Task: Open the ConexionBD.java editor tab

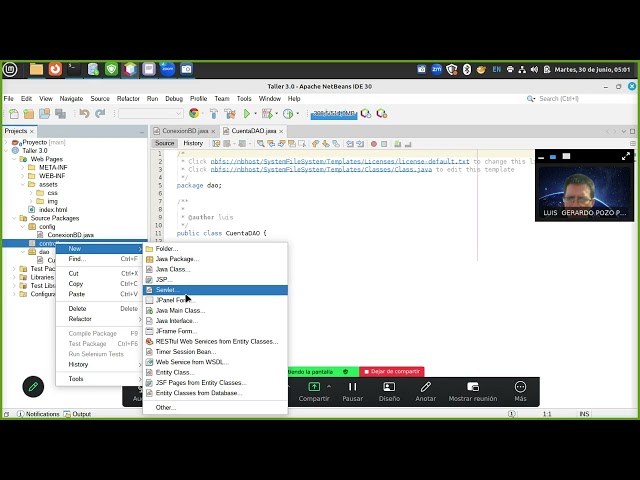Action: click(x=184, y=131)
